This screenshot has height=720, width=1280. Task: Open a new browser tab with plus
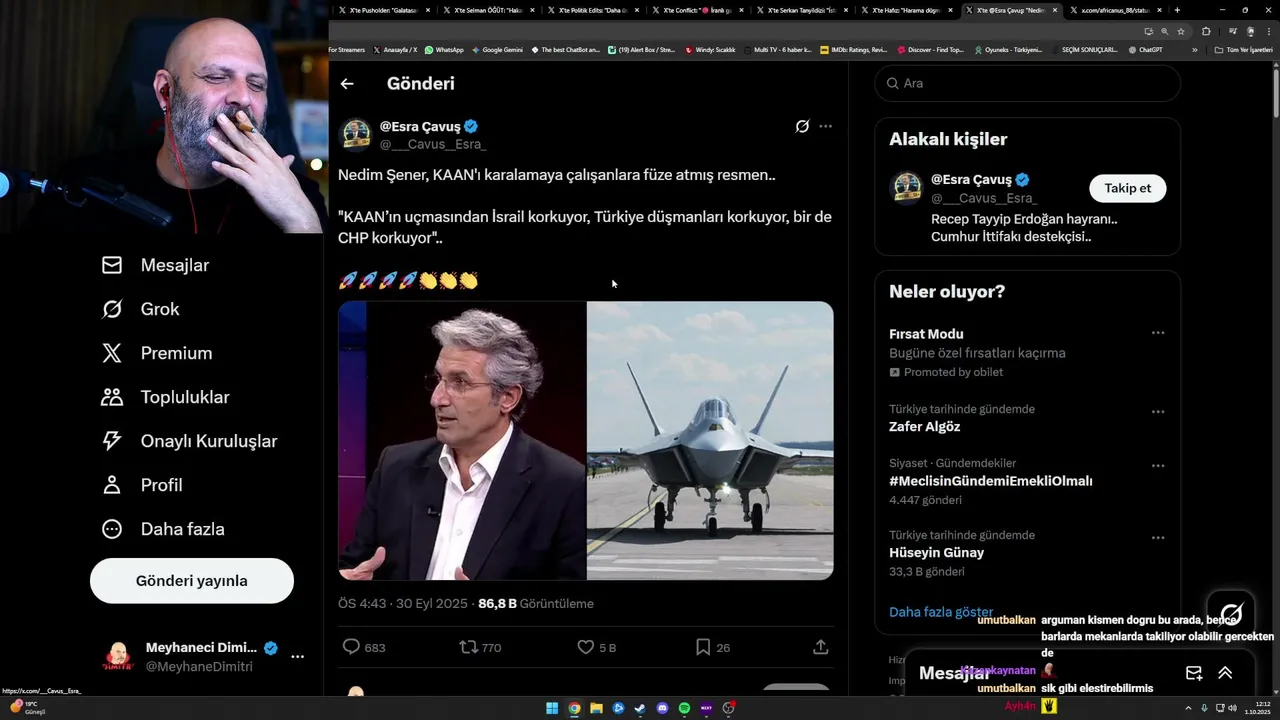(1177, 10)
